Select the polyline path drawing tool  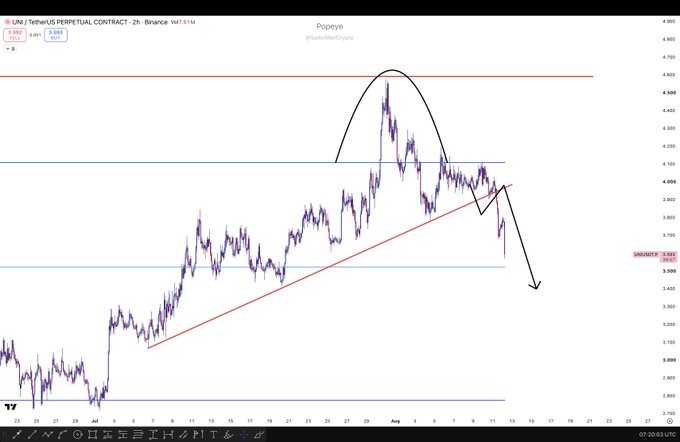47,434
